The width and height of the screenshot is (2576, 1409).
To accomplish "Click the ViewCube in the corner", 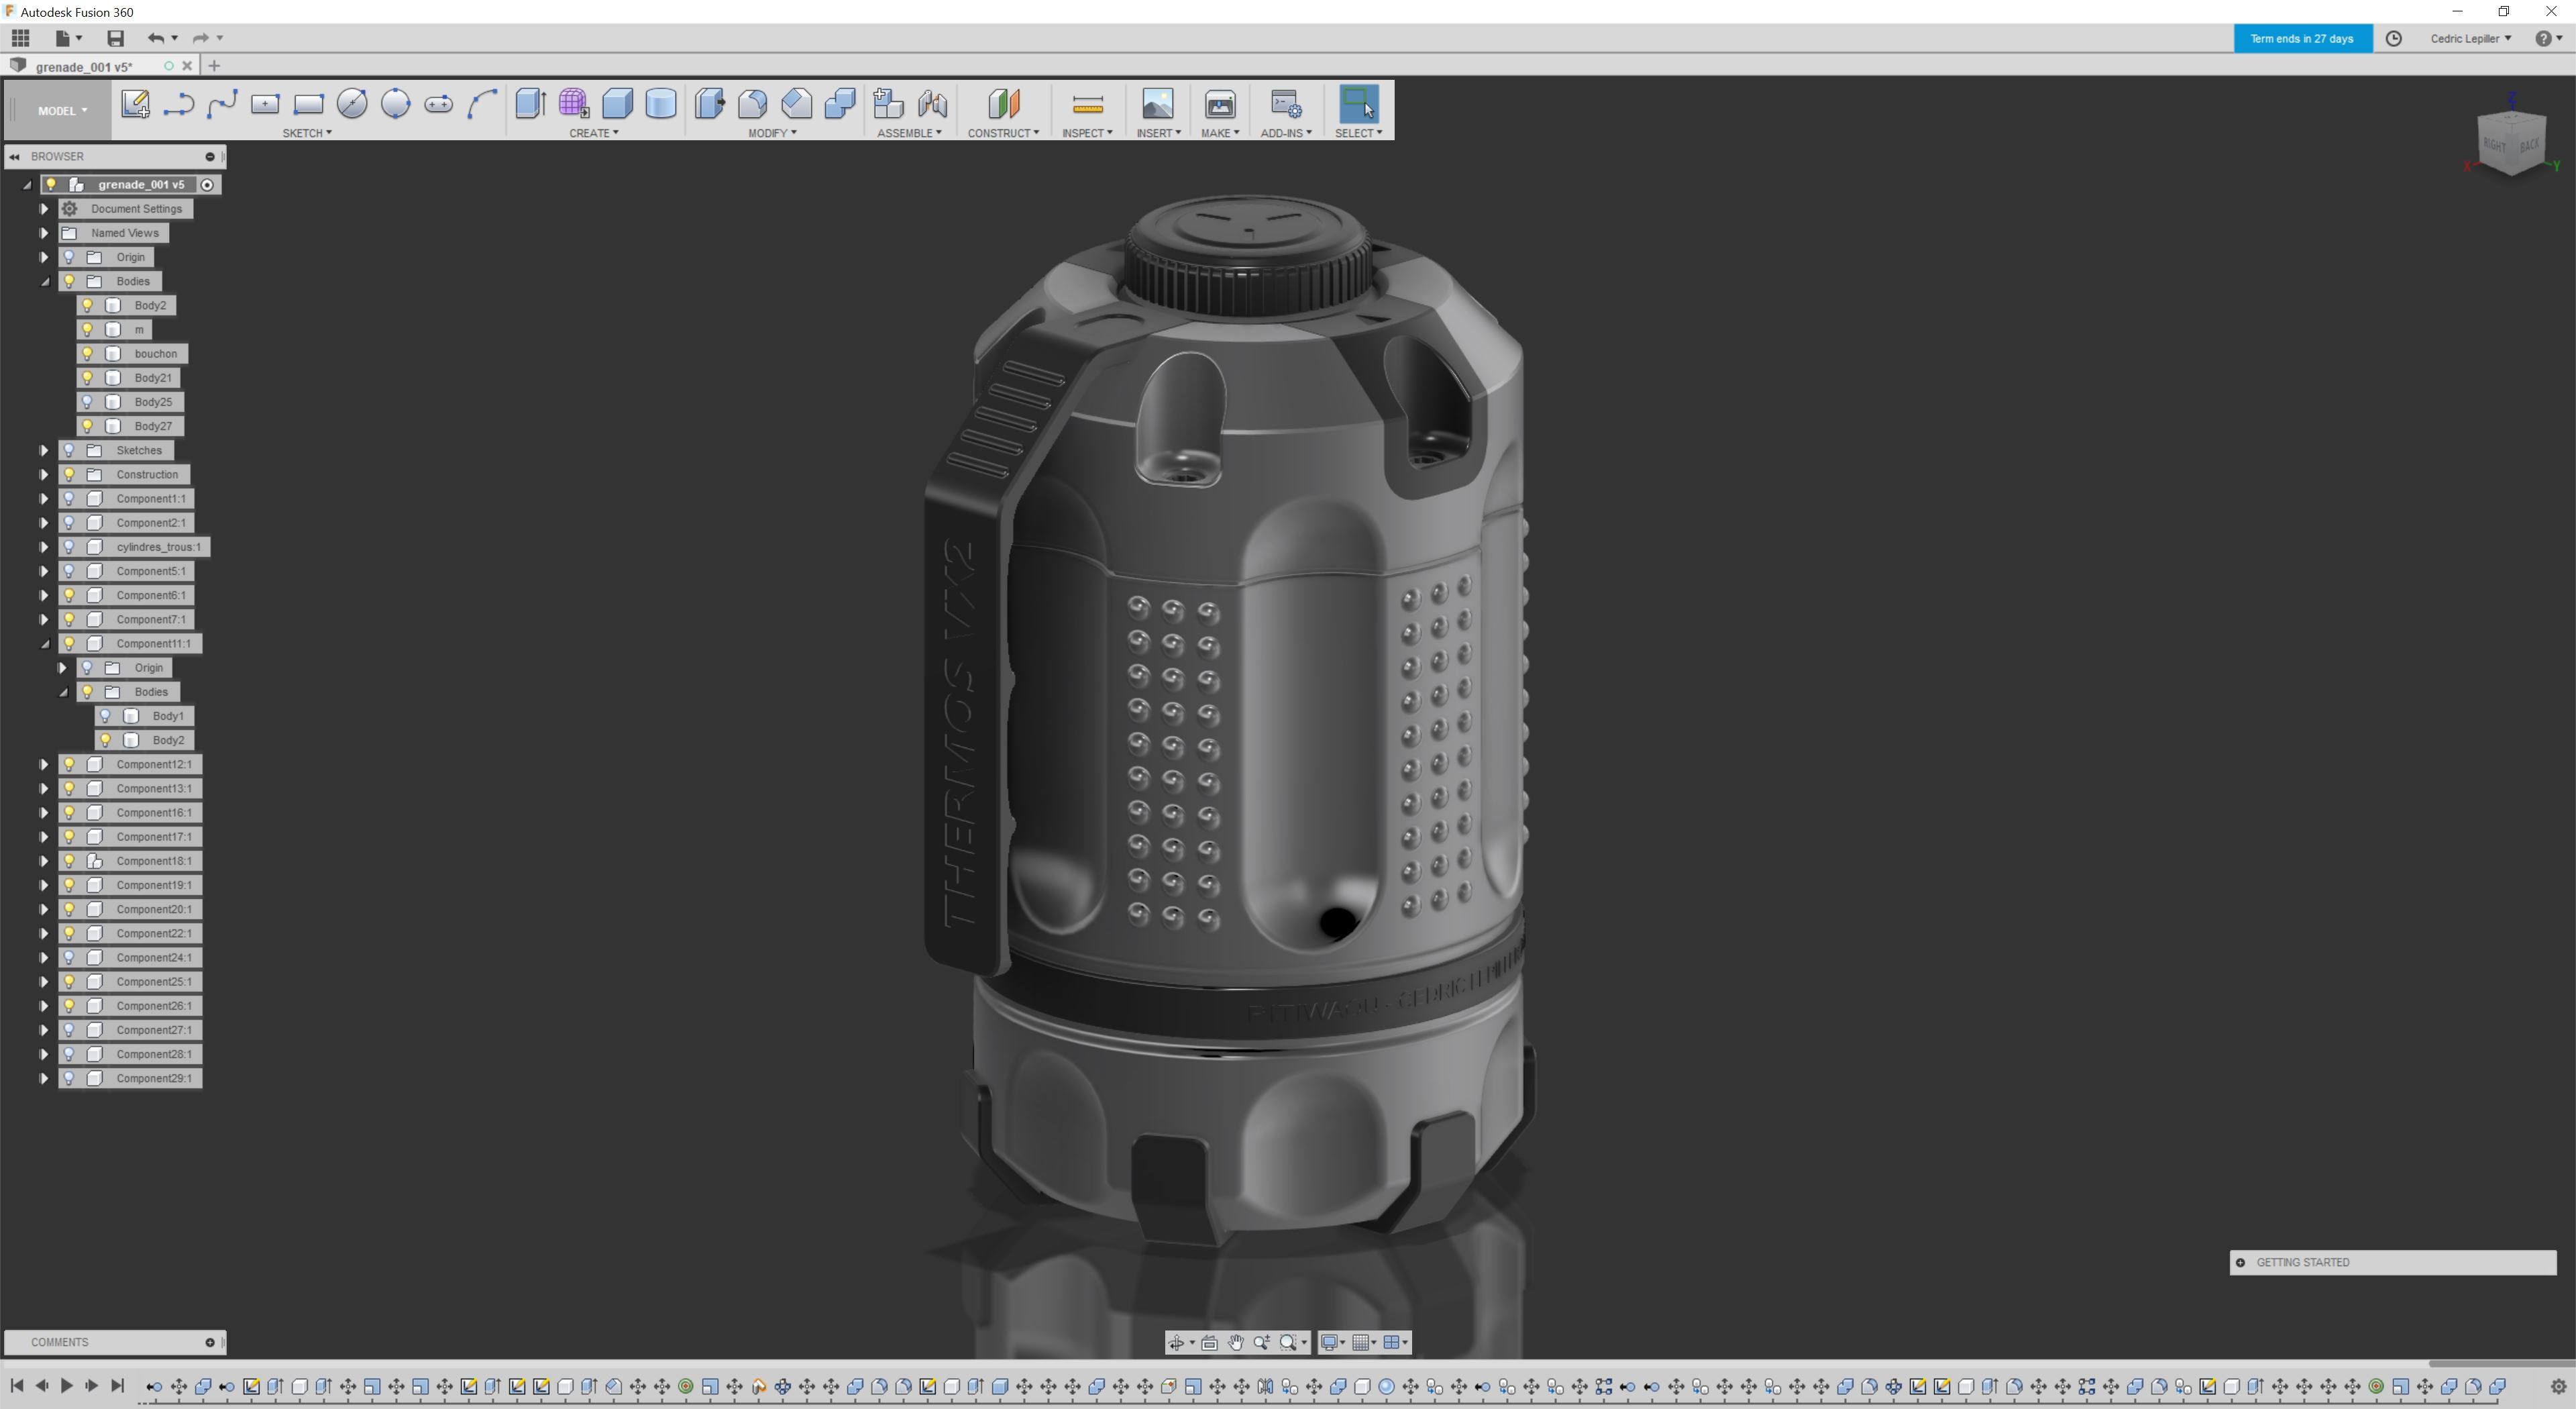I will pos(2511,144).
